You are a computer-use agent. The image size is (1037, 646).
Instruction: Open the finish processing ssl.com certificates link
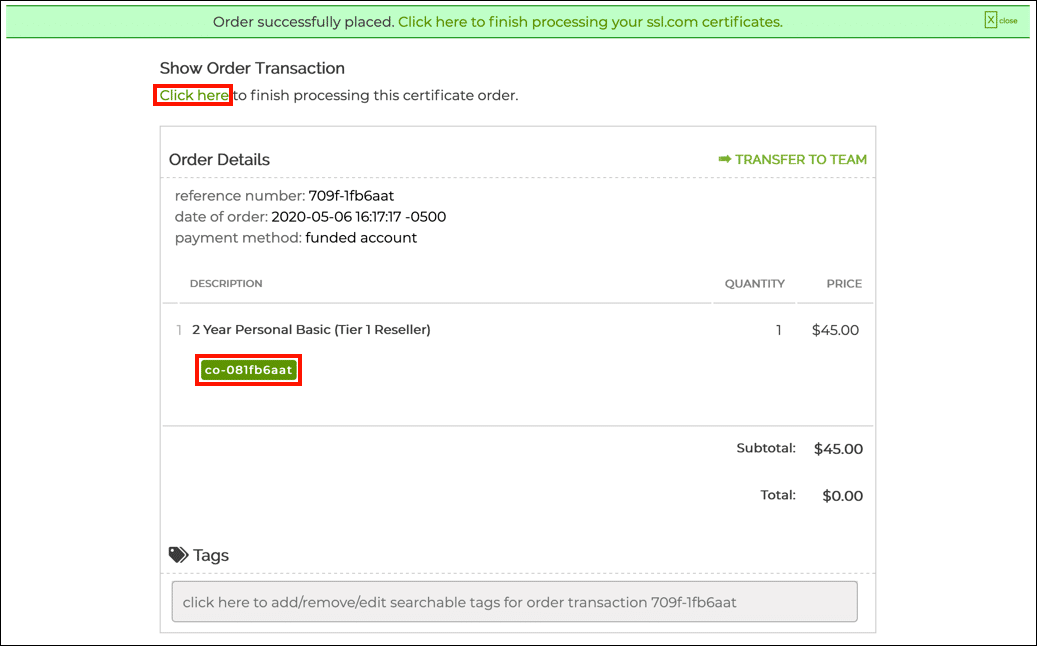pos(590,21)
